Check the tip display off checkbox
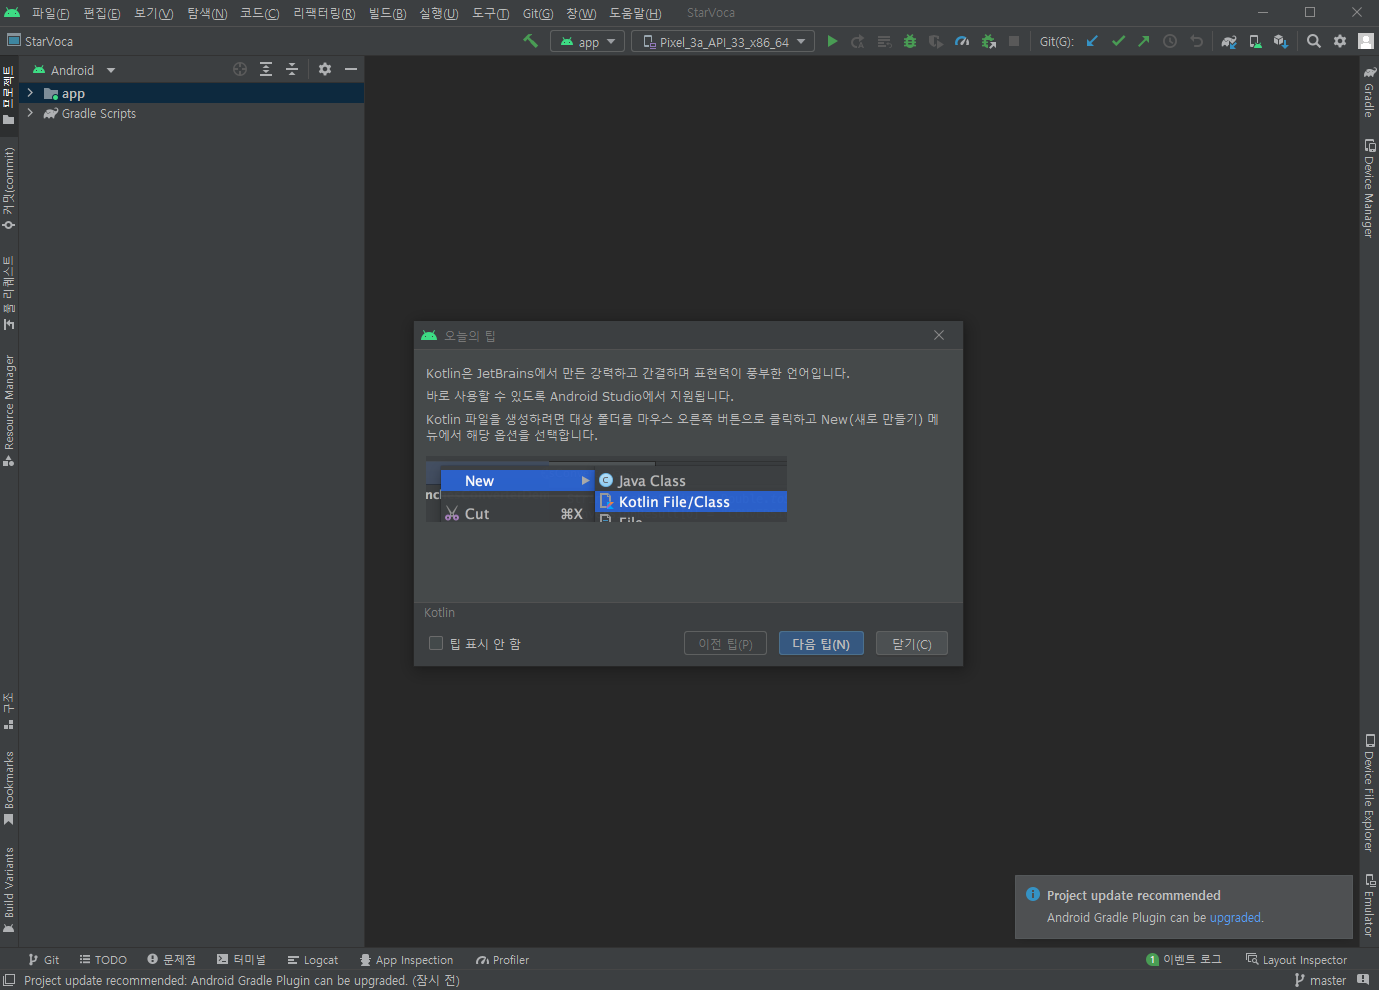The image size is (1379, 990). point(436,643)
